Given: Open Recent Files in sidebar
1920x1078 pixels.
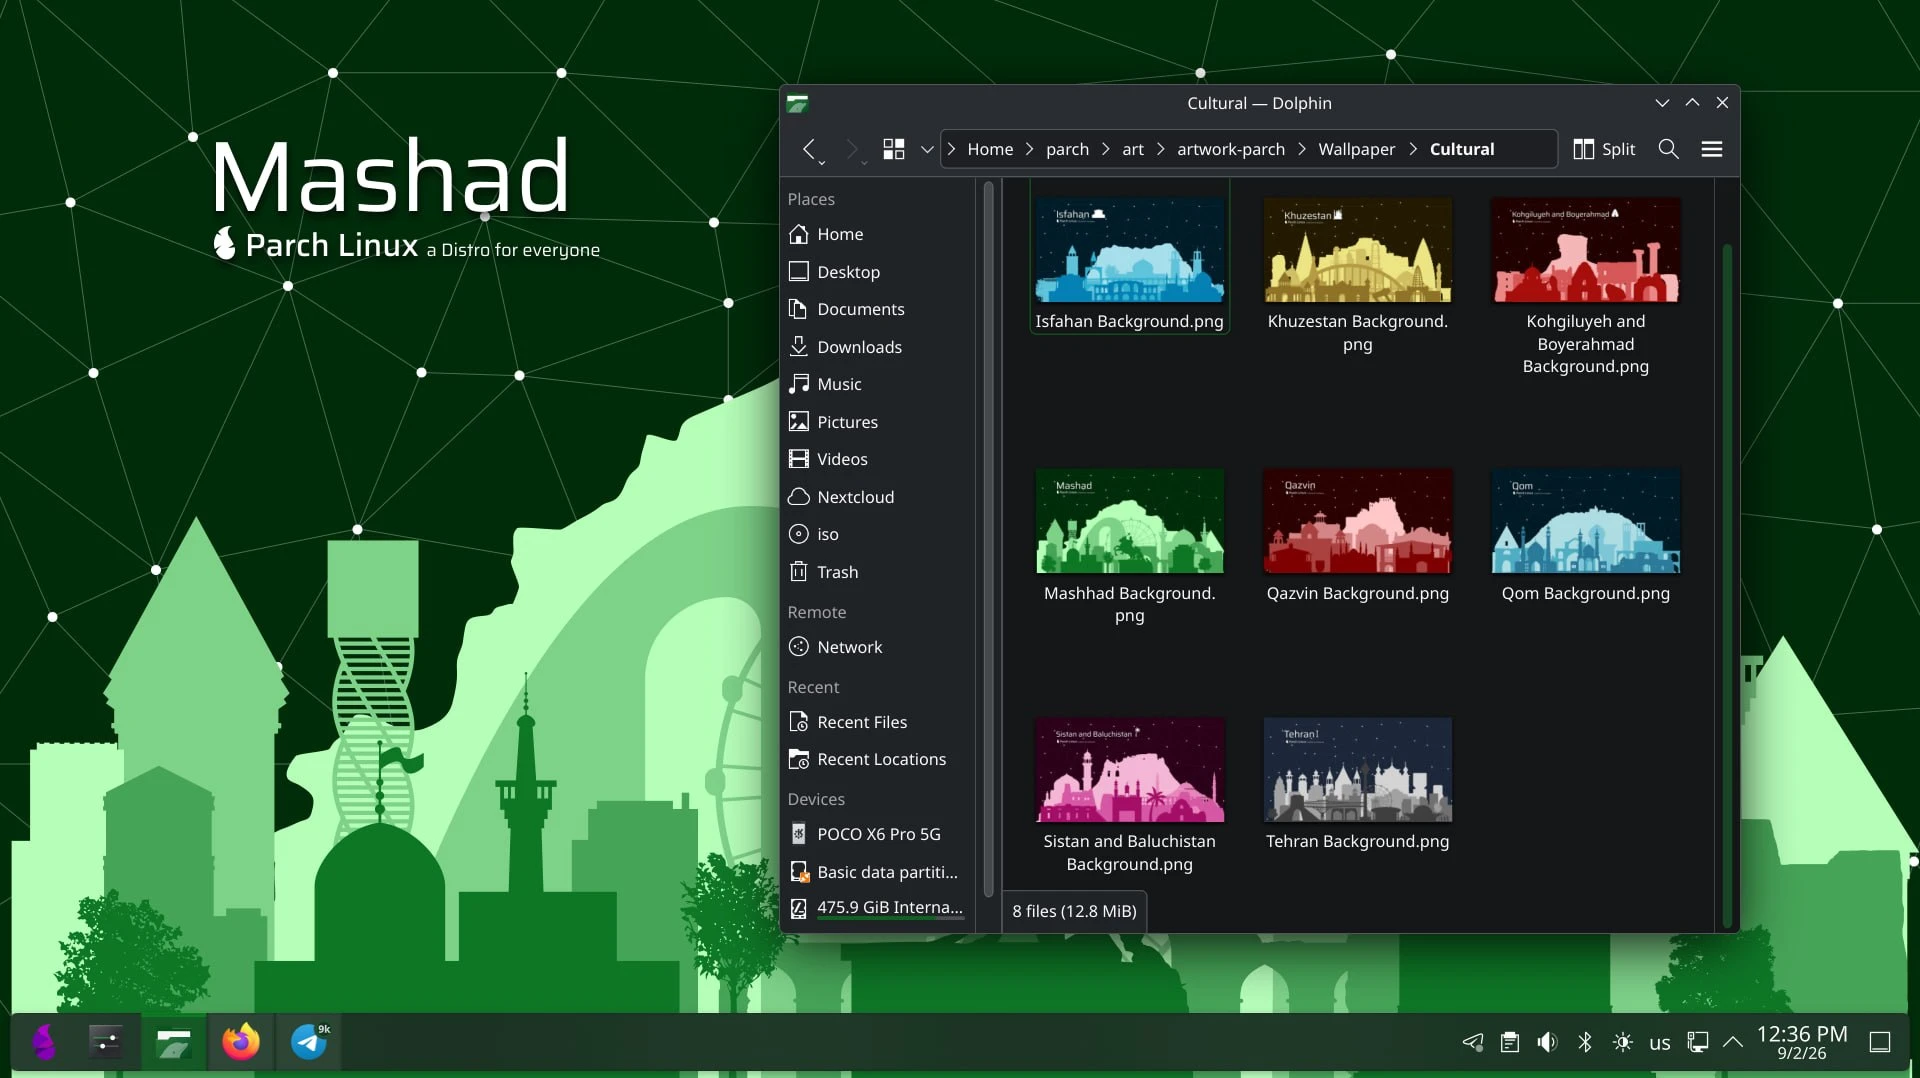Looking at the screenshot, I should (x=877, y=722).
